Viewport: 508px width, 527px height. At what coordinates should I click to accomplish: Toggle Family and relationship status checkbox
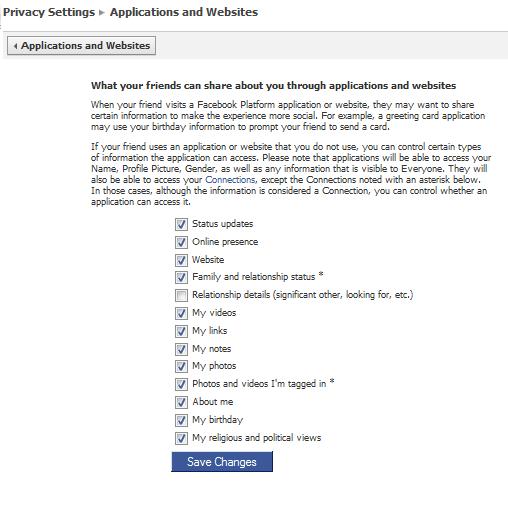(181, 277)
